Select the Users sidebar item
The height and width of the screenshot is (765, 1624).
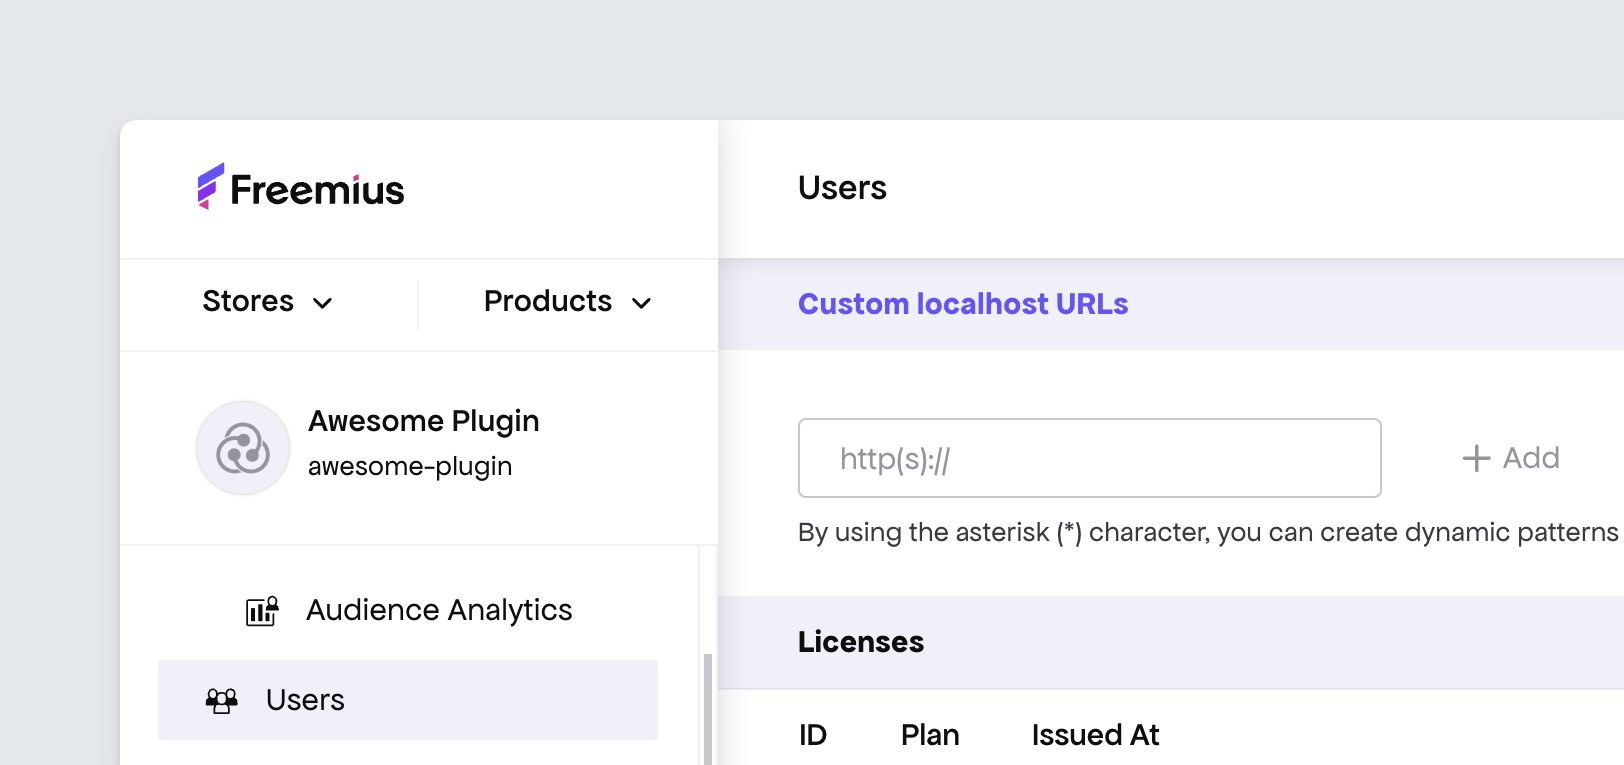tap(408, 700)
